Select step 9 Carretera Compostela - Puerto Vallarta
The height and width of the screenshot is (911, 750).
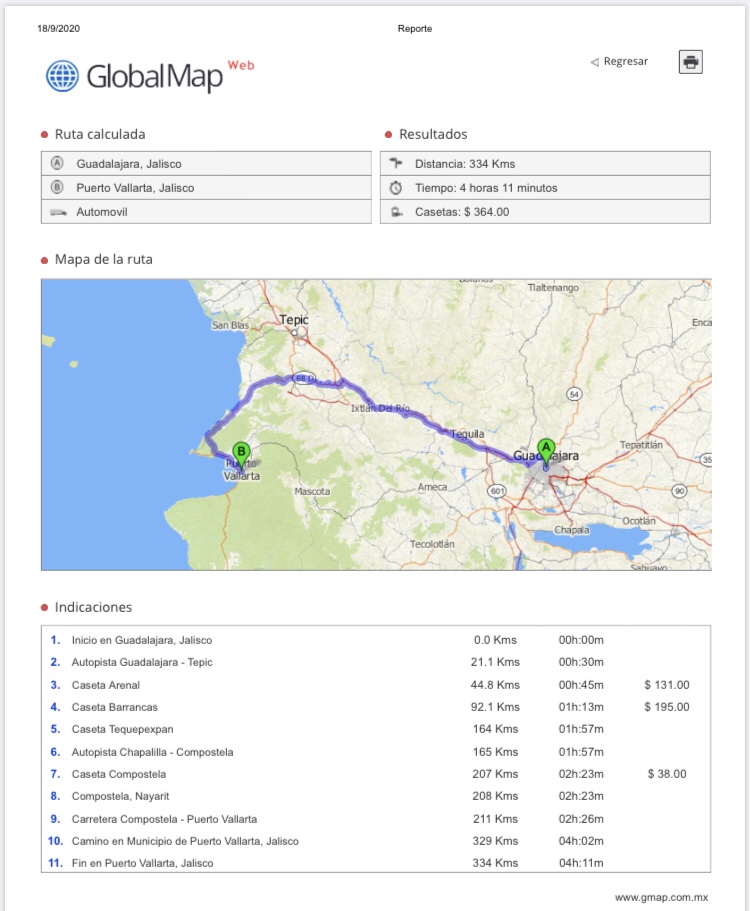coord(164,819)
